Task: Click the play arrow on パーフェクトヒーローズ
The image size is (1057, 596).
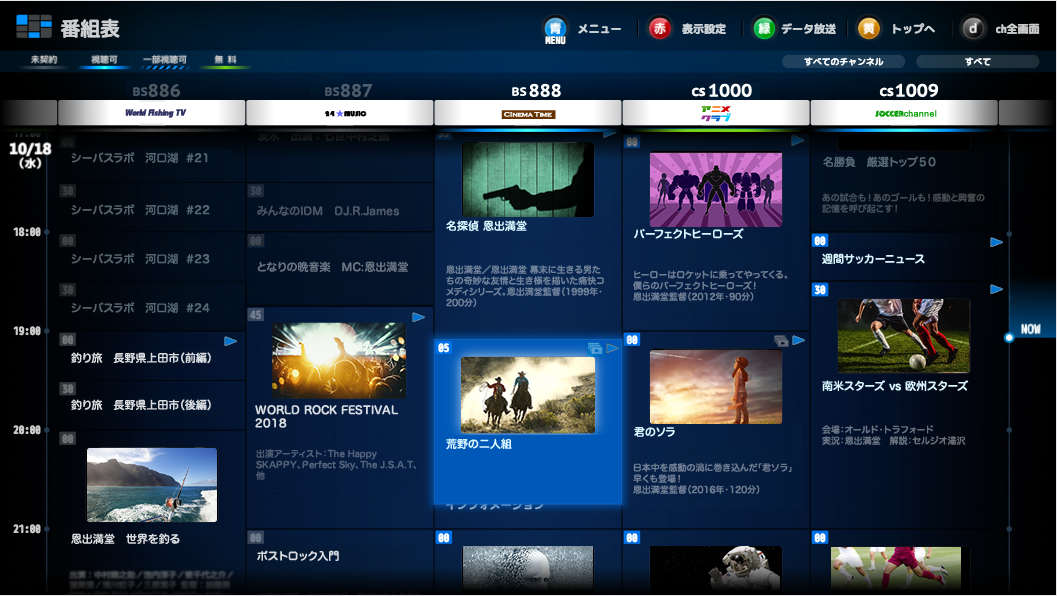Action: [x=798, y=141]
